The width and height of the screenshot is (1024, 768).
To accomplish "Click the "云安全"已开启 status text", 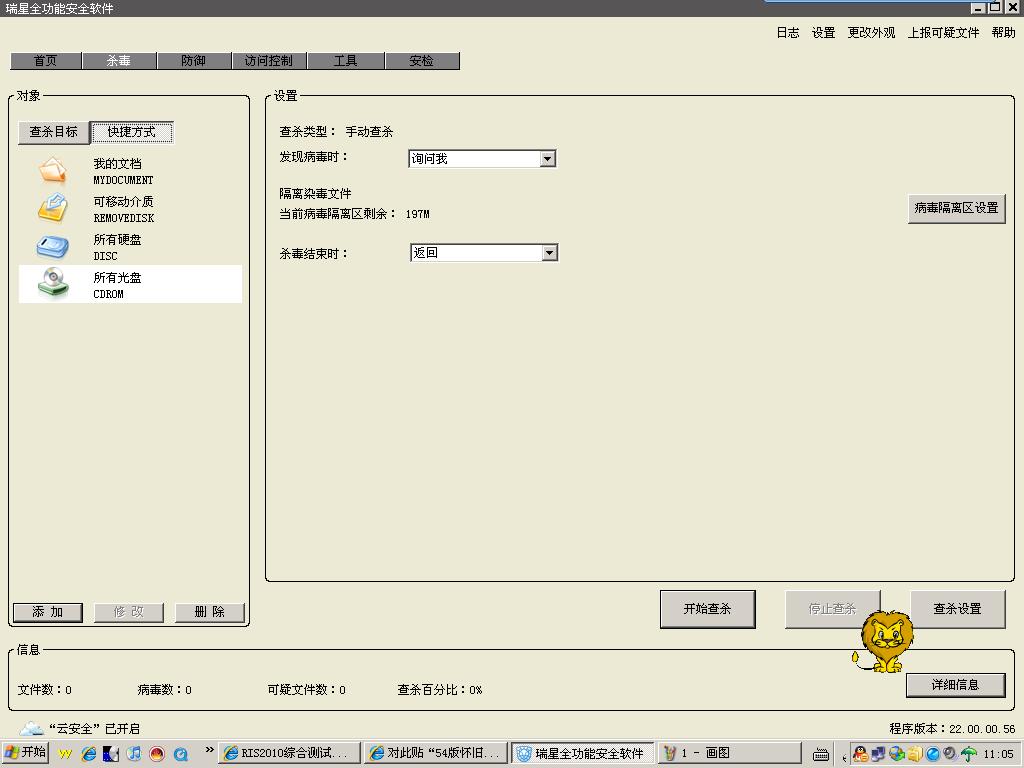I will 94,729.
